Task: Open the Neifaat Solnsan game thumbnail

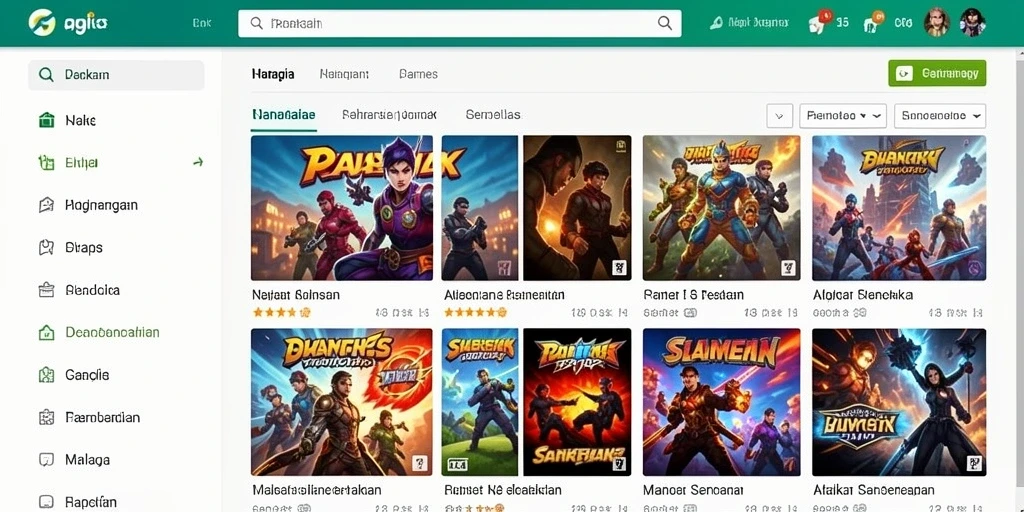Action: tap(342, 208)
